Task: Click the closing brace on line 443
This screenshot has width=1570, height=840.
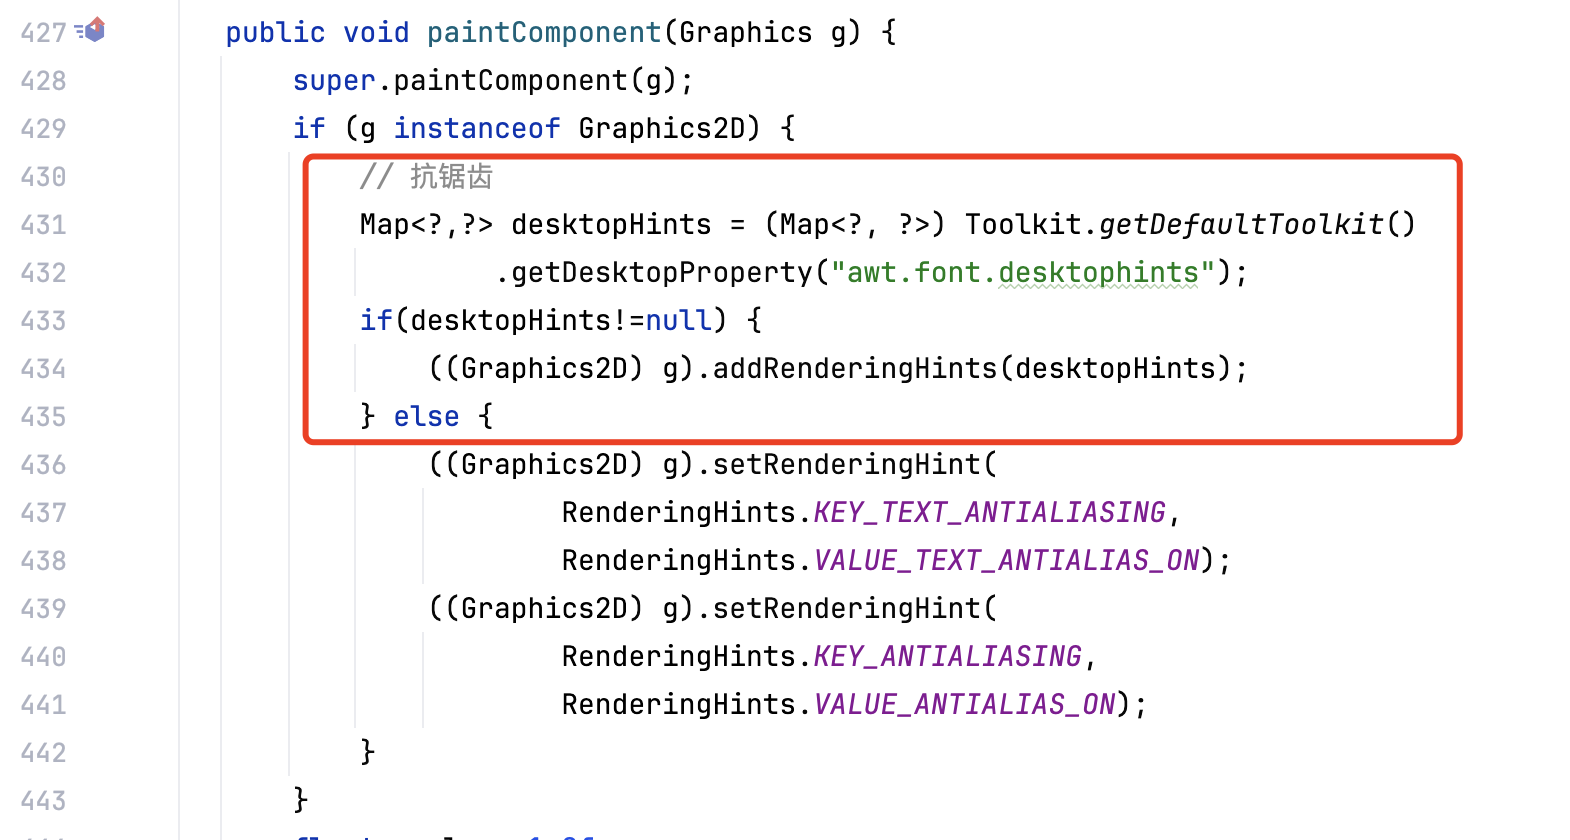Action: click(300, 801)
